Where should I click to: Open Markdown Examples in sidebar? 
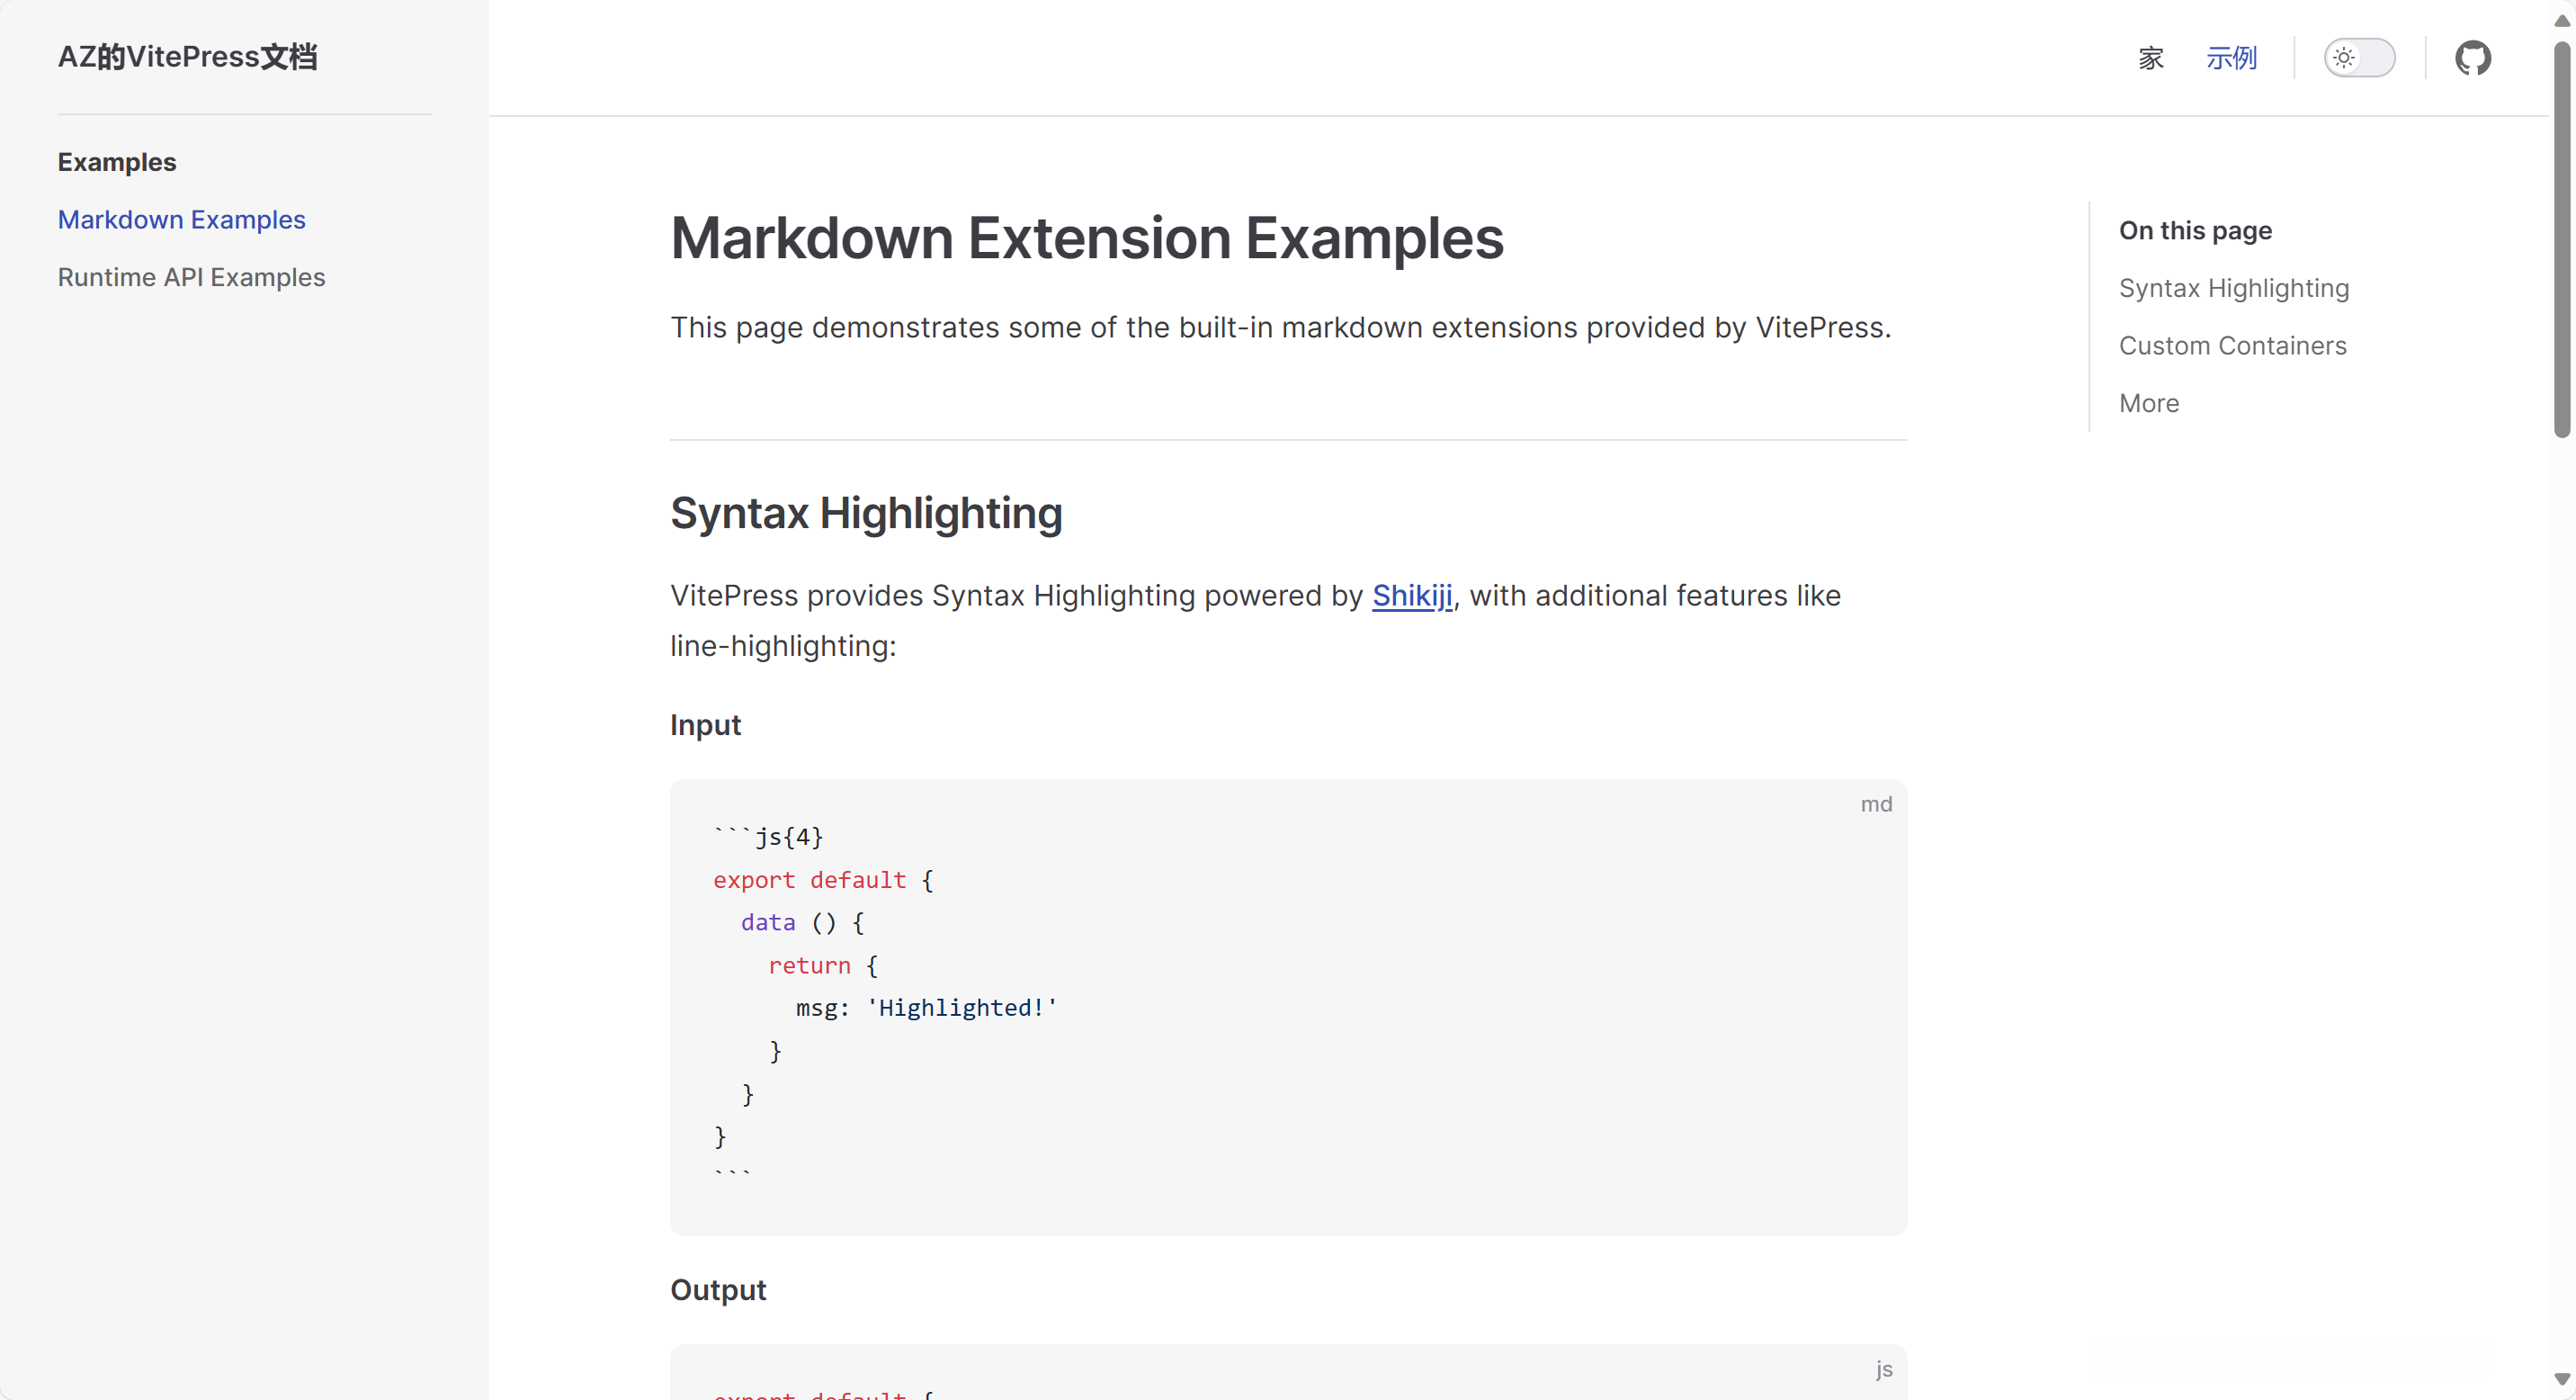point(181,219)
